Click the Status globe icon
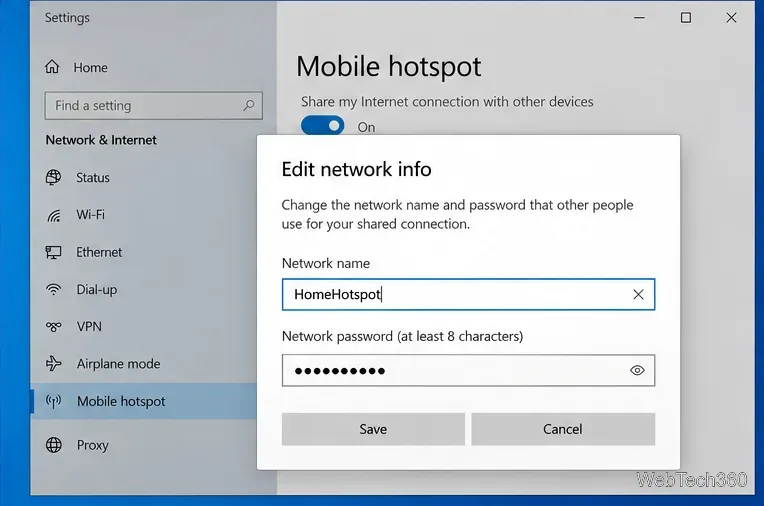 tap(53, 177)
